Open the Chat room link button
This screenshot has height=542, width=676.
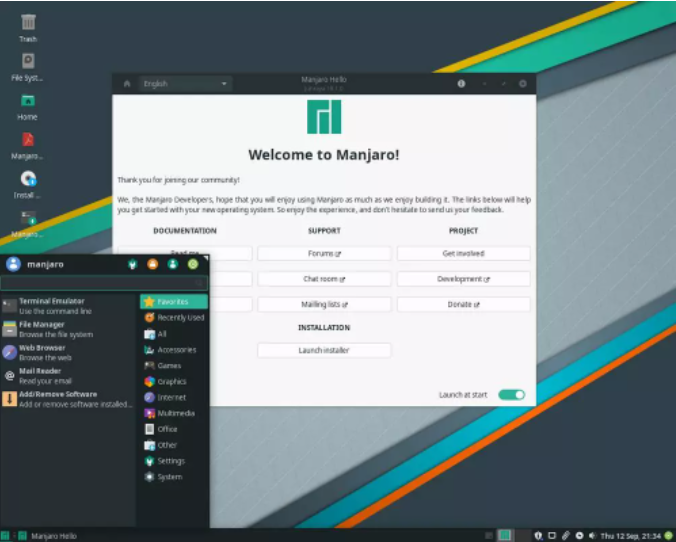click(324, 279)
